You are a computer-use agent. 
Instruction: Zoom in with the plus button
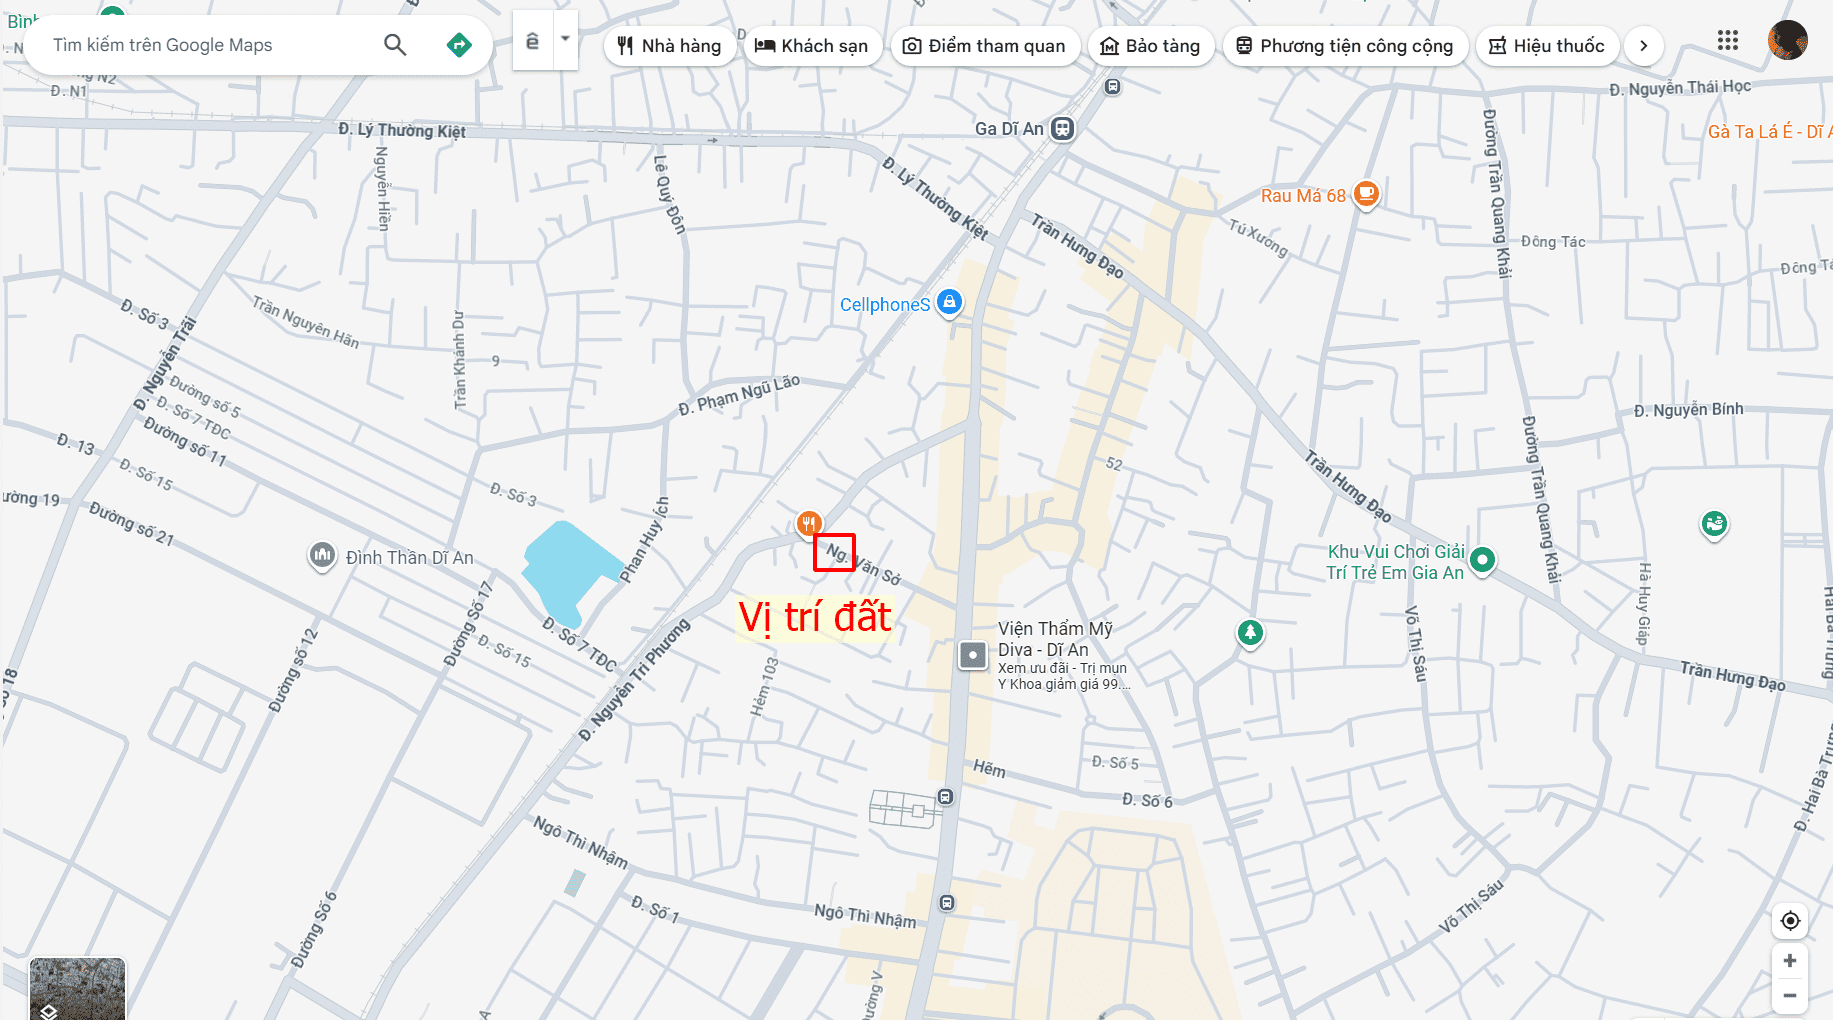click(1790, 961)
